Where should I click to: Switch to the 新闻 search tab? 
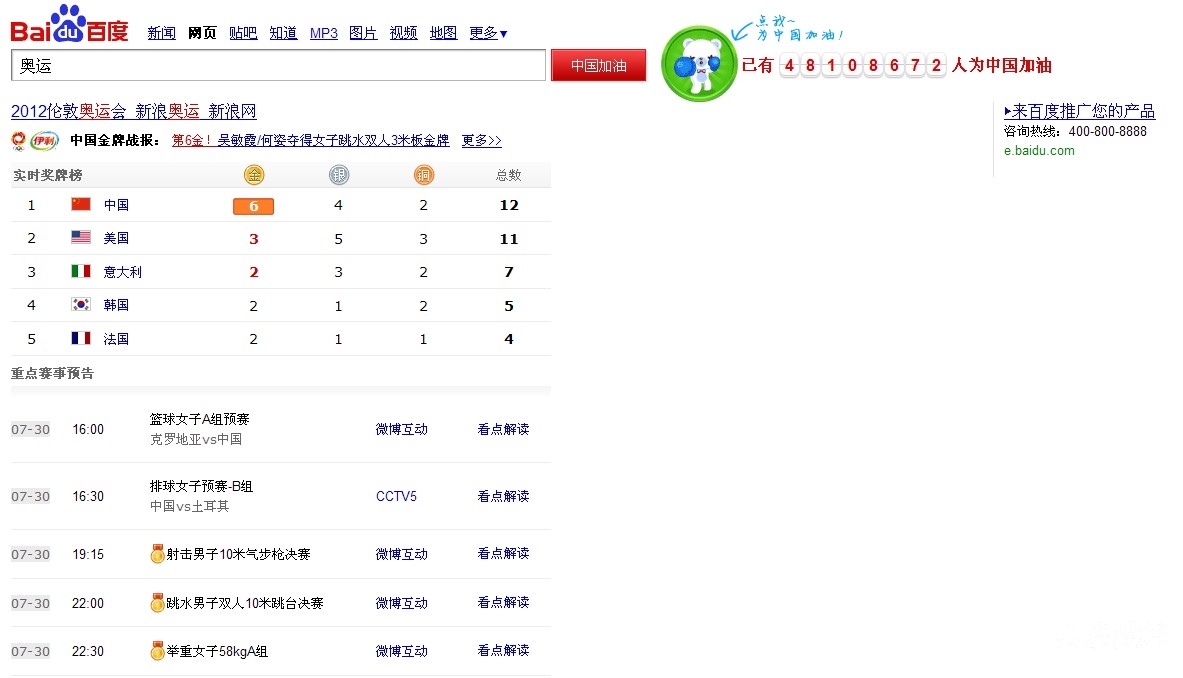[x=161, y=33]
